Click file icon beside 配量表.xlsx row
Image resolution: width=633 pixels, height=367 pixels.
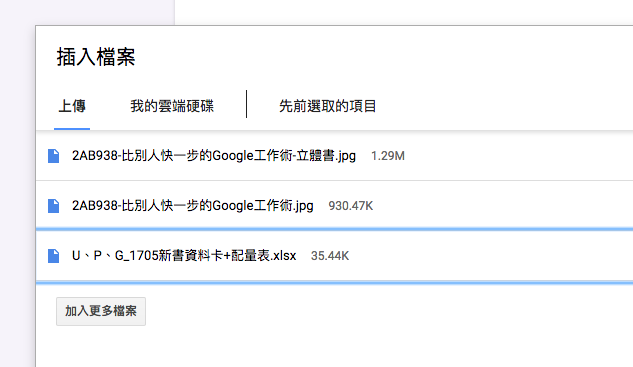(x=53, y=256)
